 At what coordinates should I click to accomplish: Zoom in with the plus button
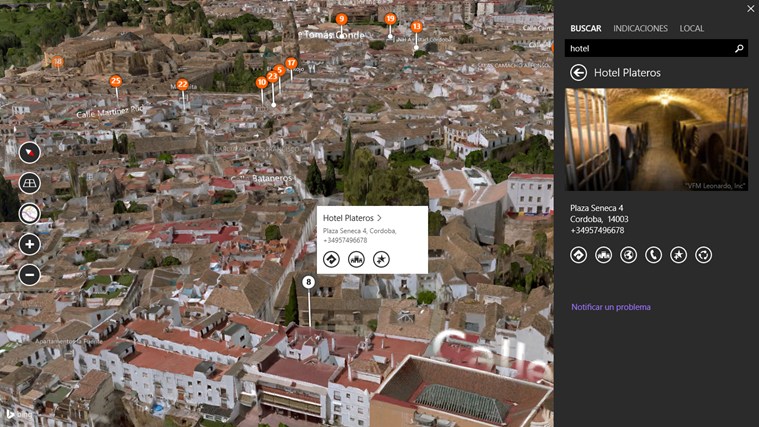pyautogui.click(x=30, y=244)
